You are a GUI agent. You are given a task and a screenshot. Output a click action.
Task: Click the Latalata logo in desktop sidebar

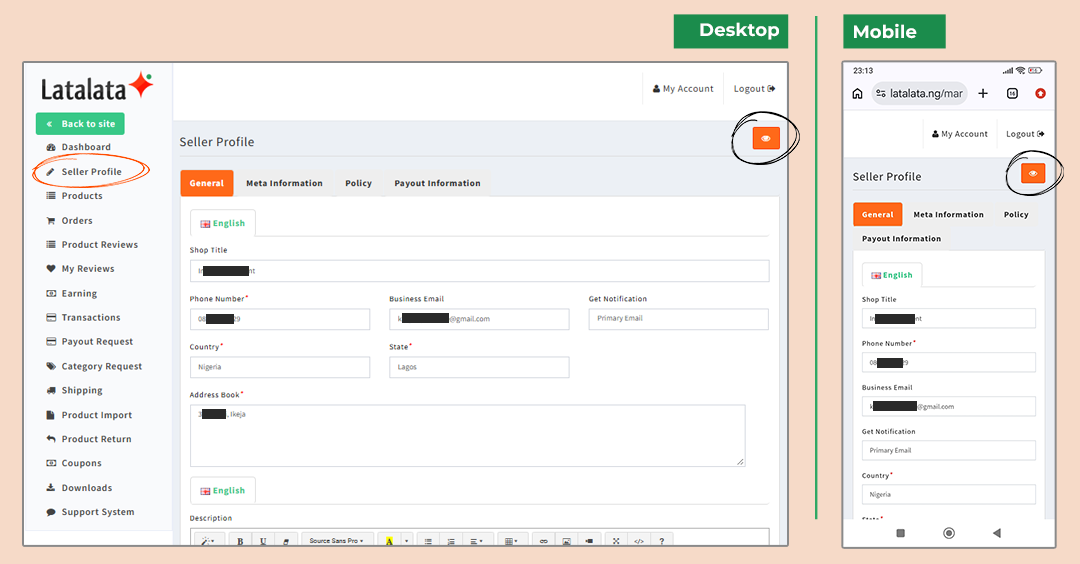point(96,87)
